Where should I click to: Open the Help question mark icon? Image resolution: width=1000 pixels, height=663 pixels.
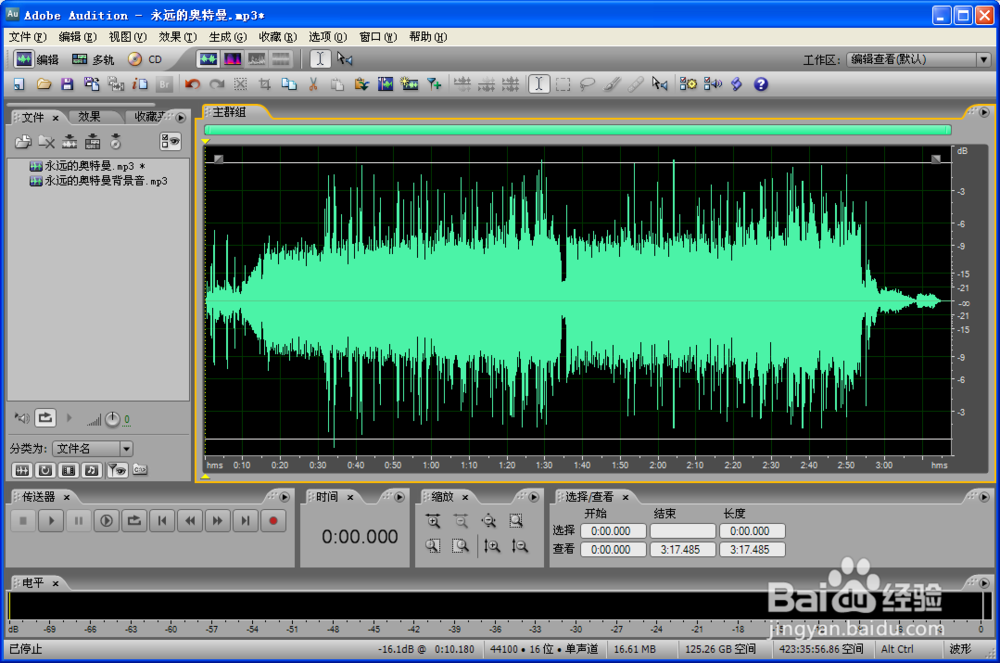click(x=761, y=84)
